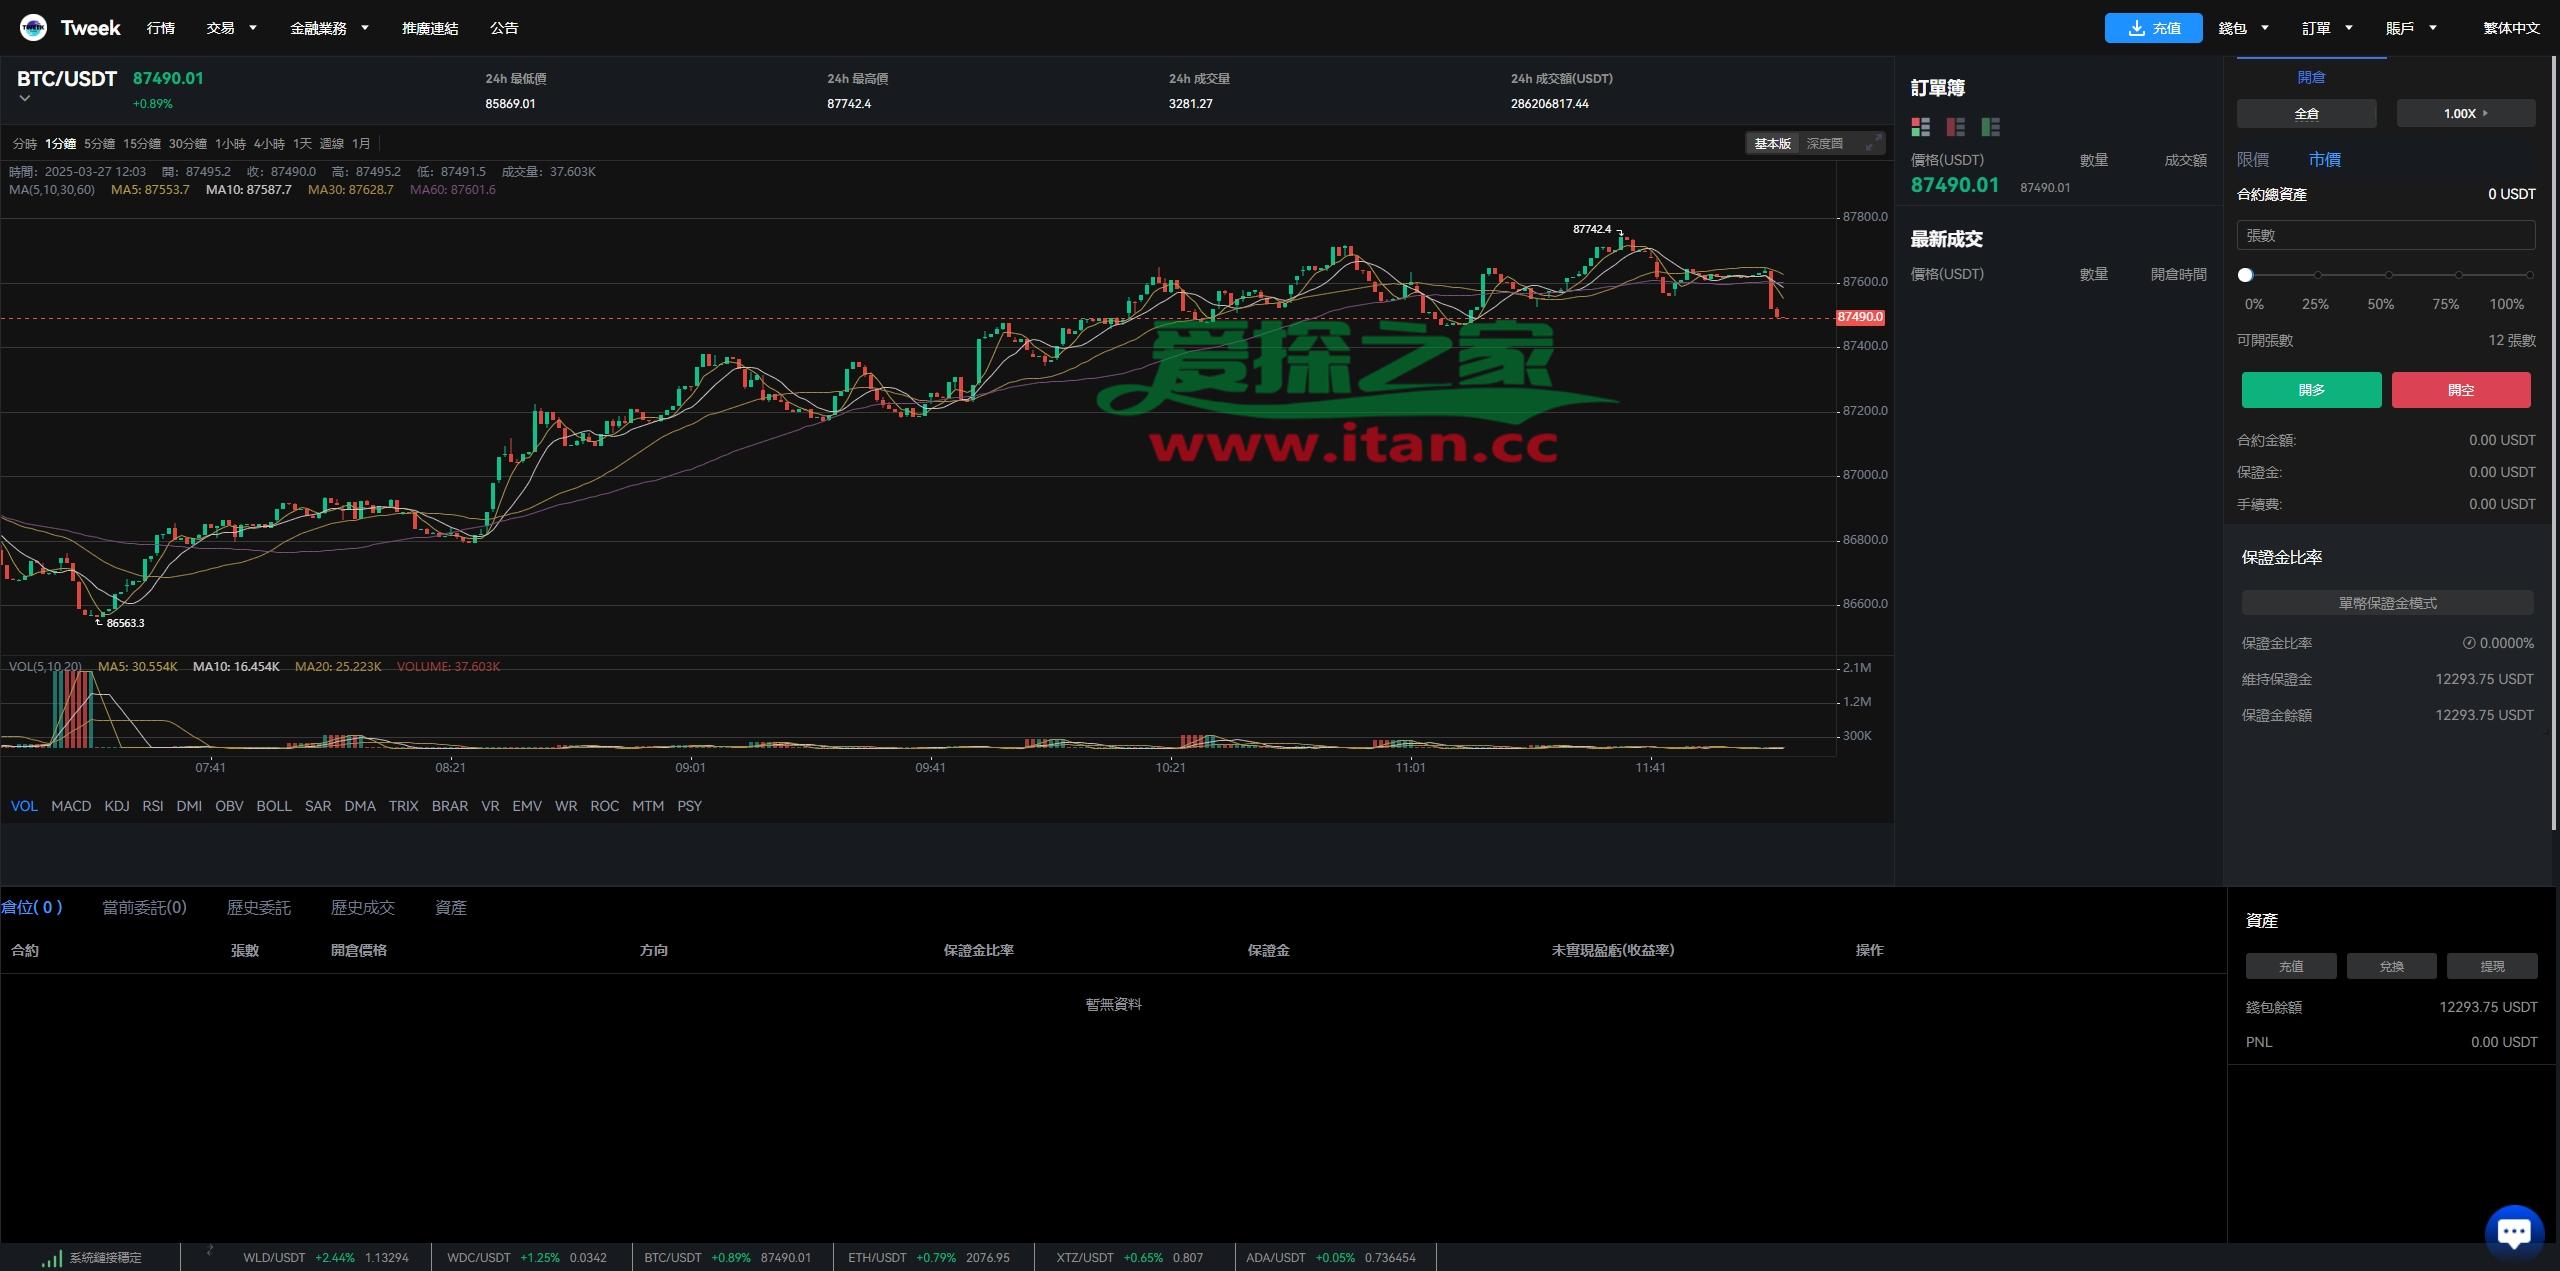Set position slider to 50% mark
This screenshot has width=2560, height=1271.
pos(2388,275)
